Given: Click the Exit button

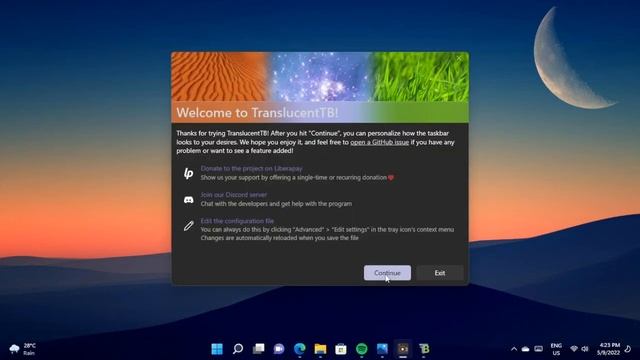Looking at the screenshot, I should click(x=440, y=273).
